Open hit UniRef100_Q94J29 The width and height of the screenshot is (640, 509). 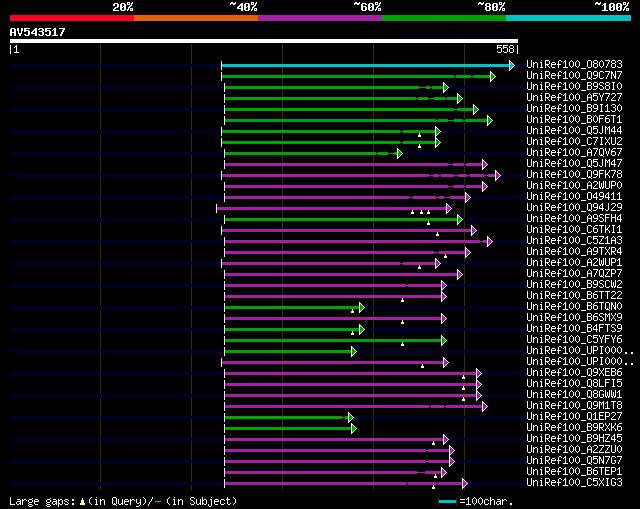click(x=574, y=208)
